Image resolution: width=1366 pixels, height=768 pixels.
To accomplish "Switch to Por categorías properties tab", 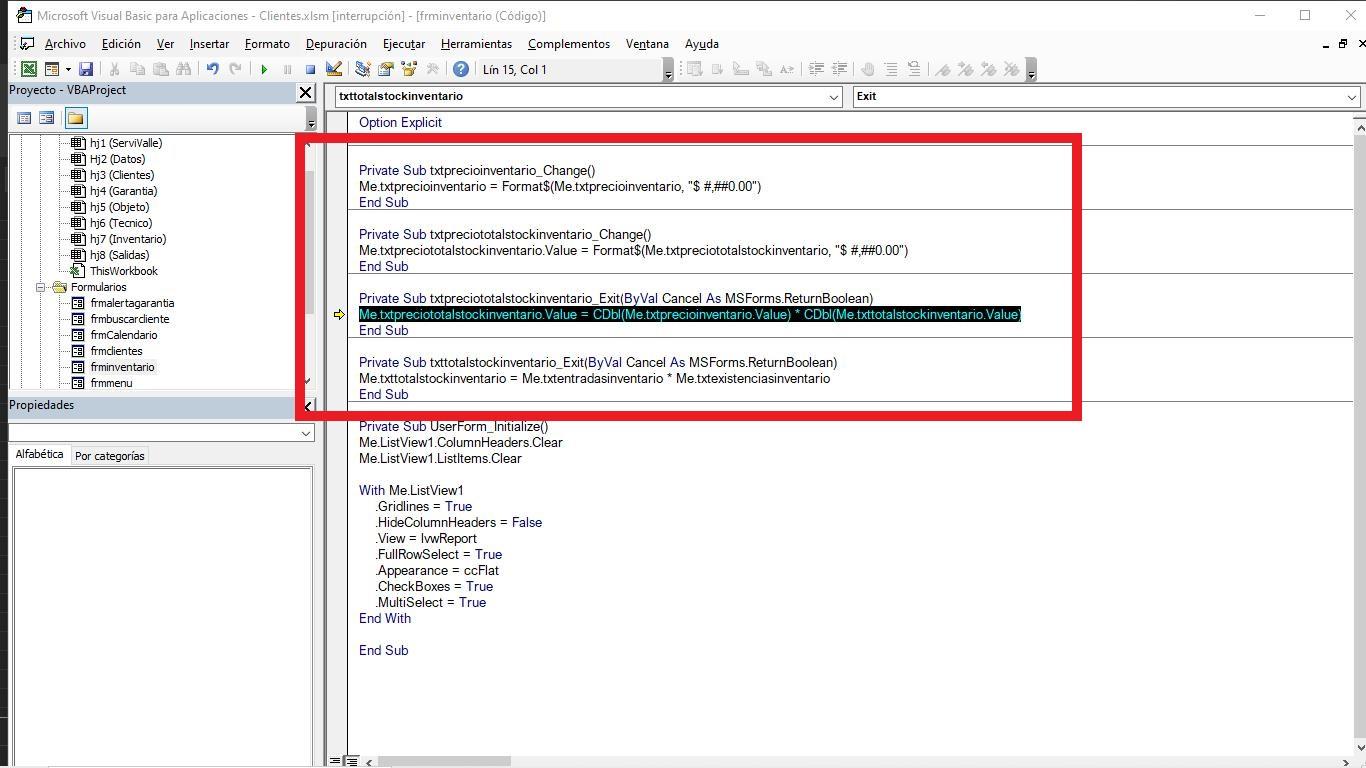I will coord(110,456).
